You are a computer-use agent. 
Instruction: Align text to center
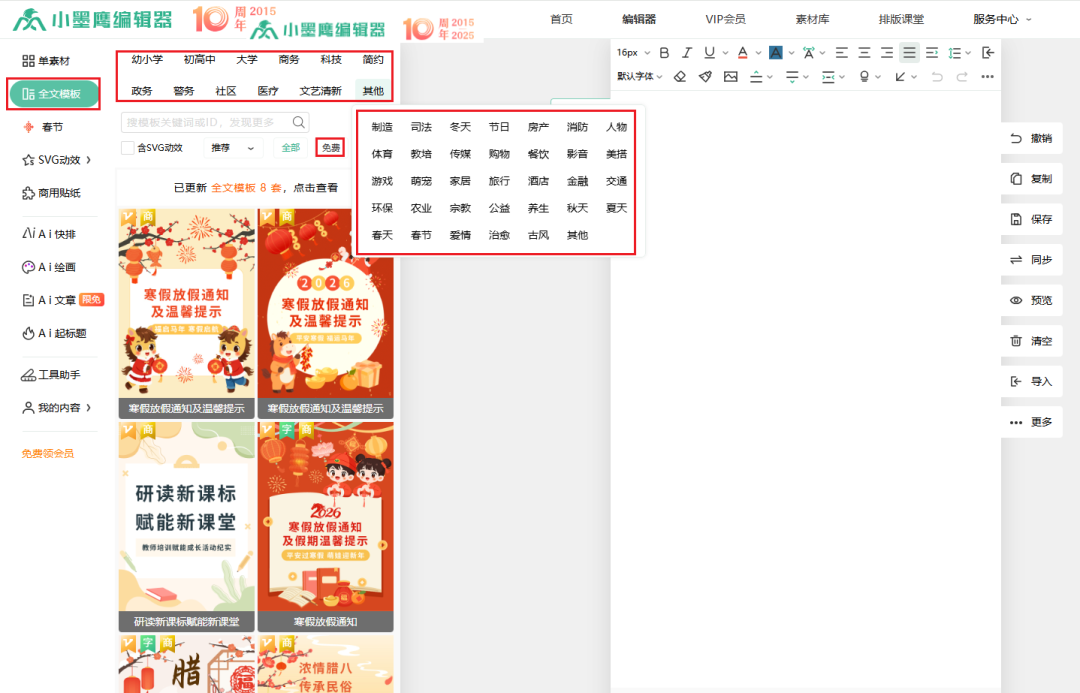pos(864,53)
